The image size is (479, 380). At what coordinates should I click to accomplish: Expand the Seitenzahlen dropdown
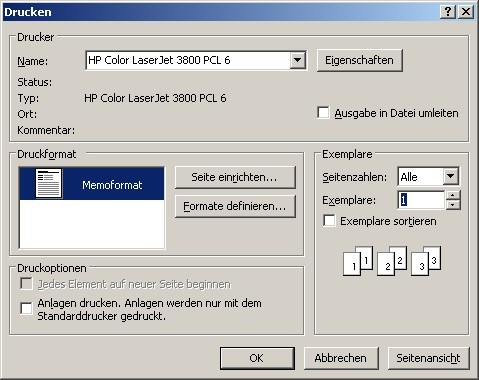pyautogui.click(x=450, y=176)
